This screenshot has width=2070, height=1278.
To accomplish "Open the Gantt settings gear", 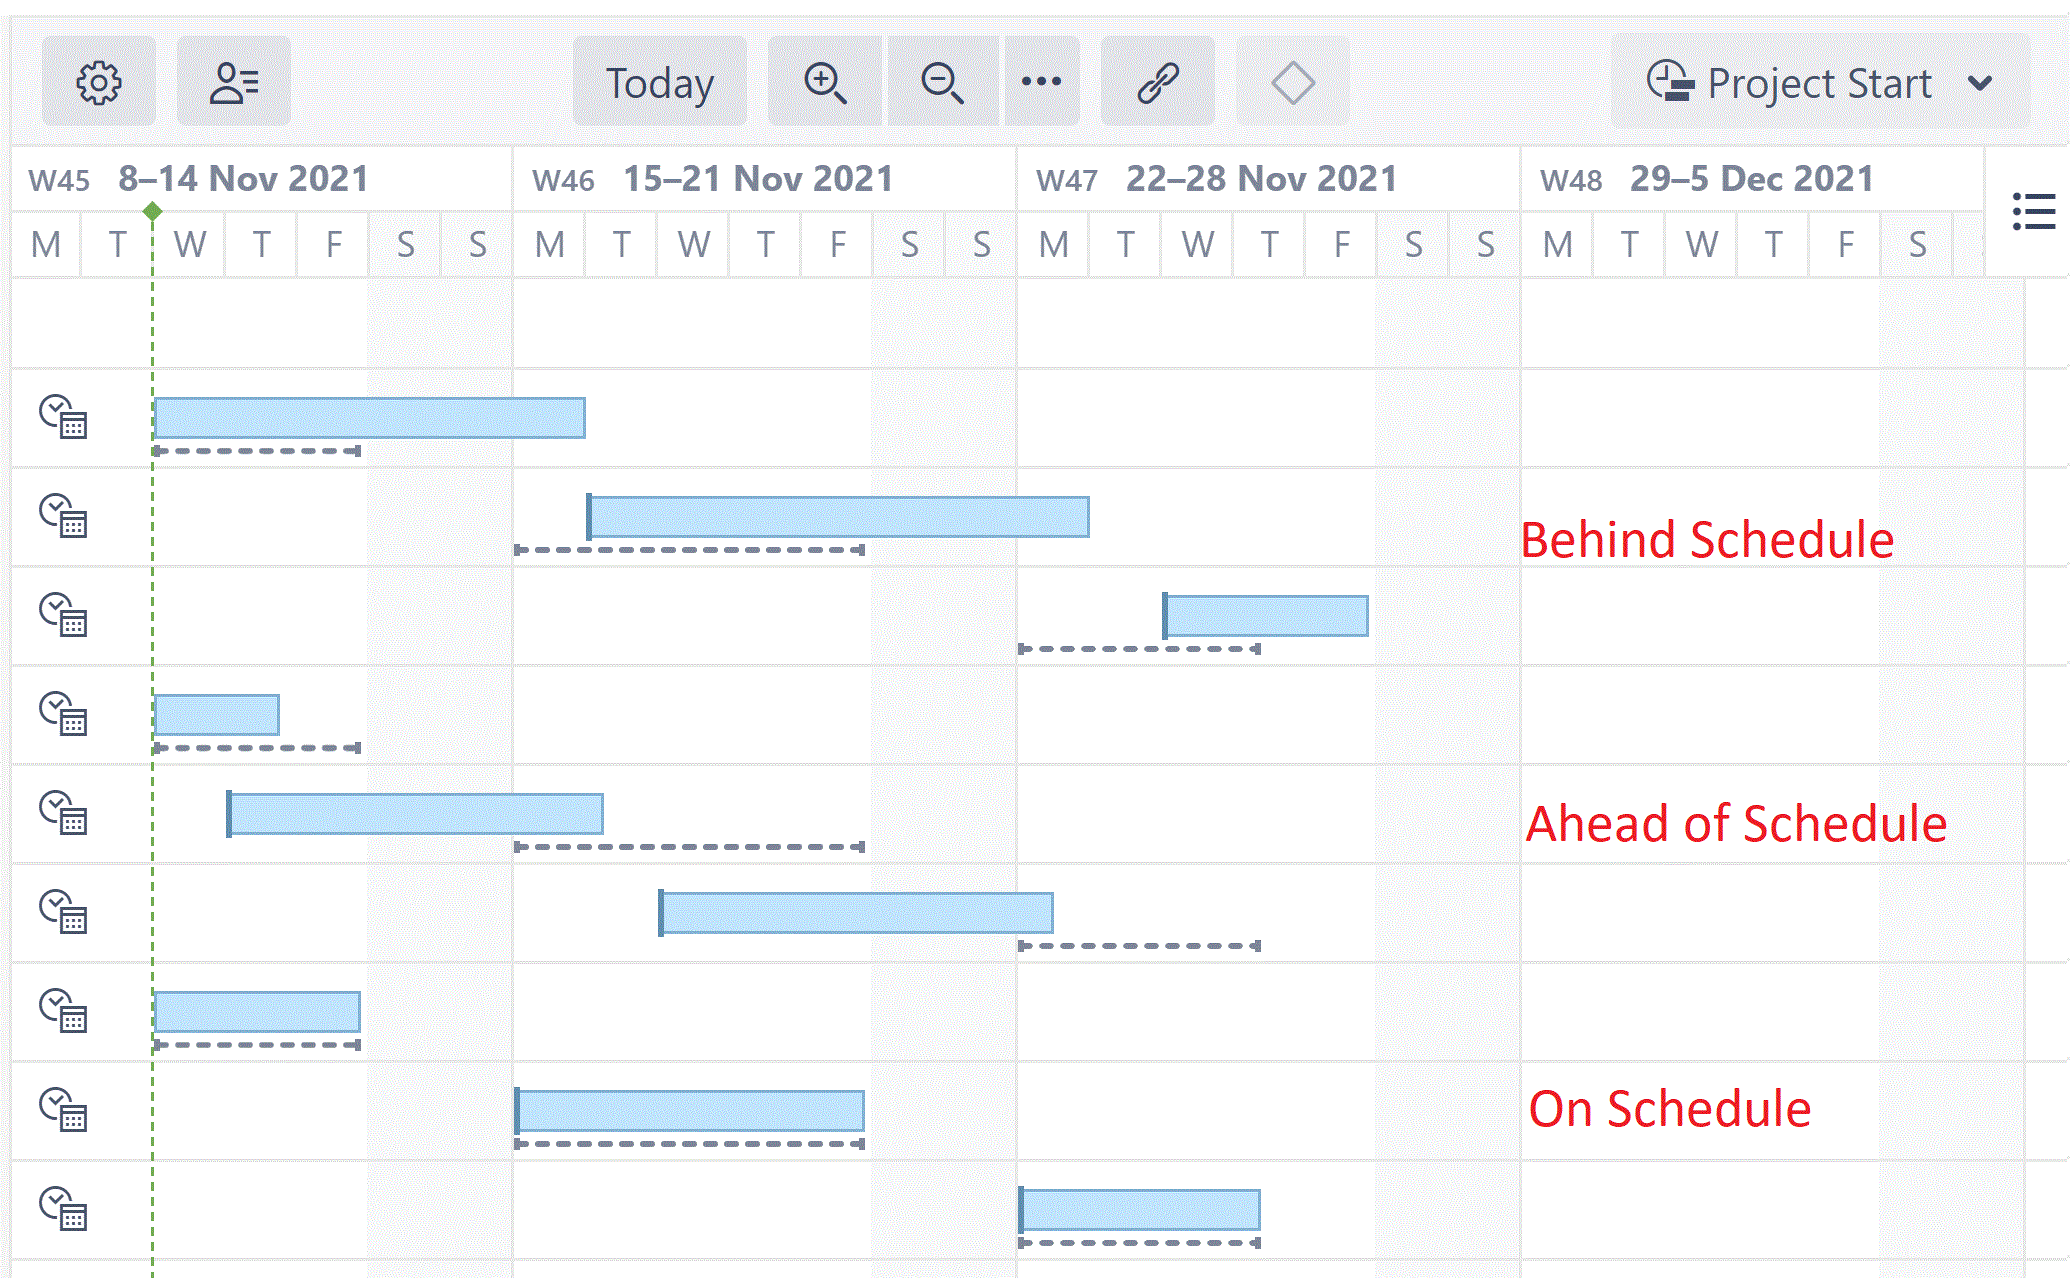I will pyautogui.click(x=98, y=82).
